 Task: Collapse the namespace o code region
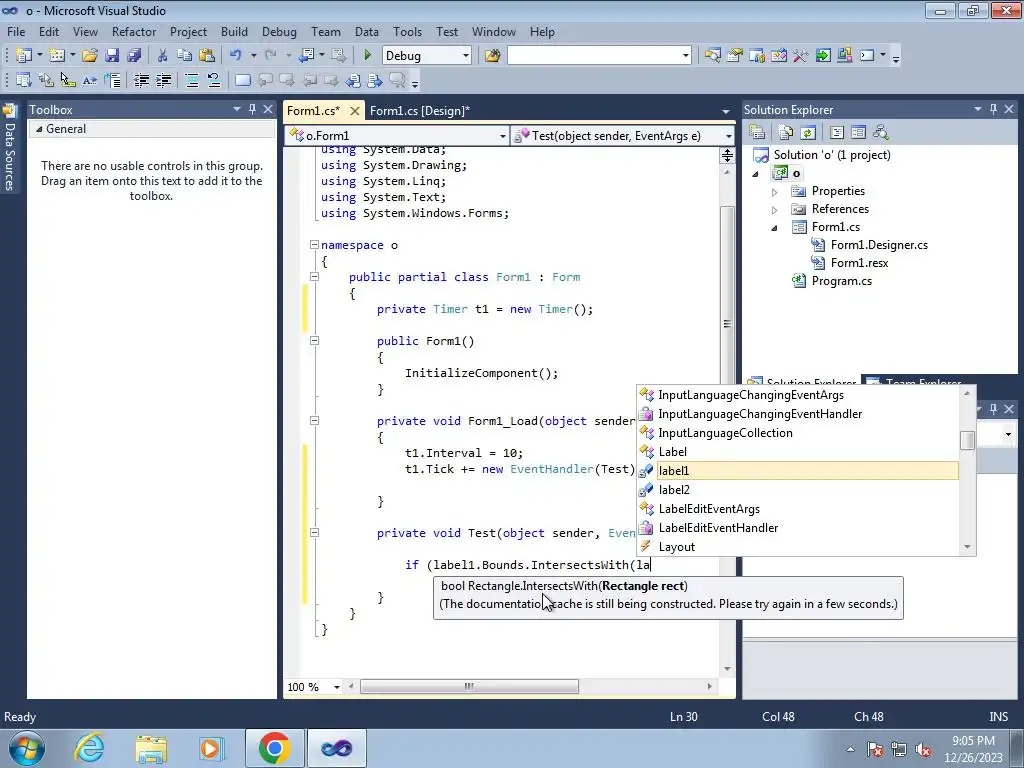[x=314, y=245]
